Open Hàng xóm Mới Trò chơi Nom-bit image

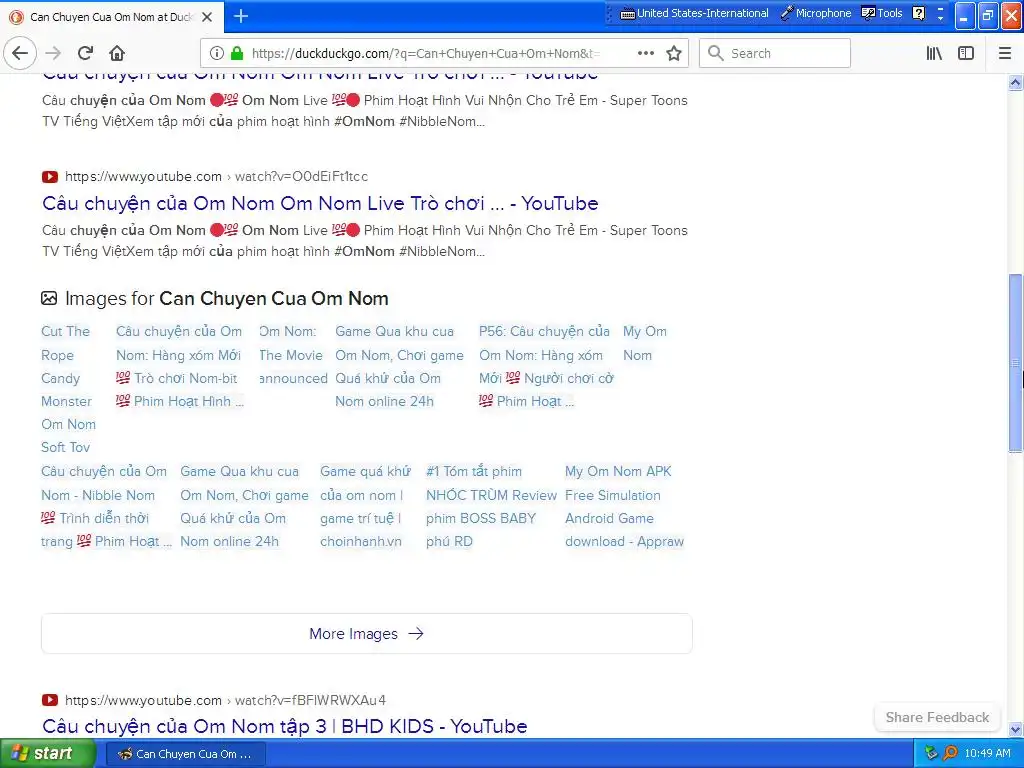pyautogui.click(x=180, y=366)
